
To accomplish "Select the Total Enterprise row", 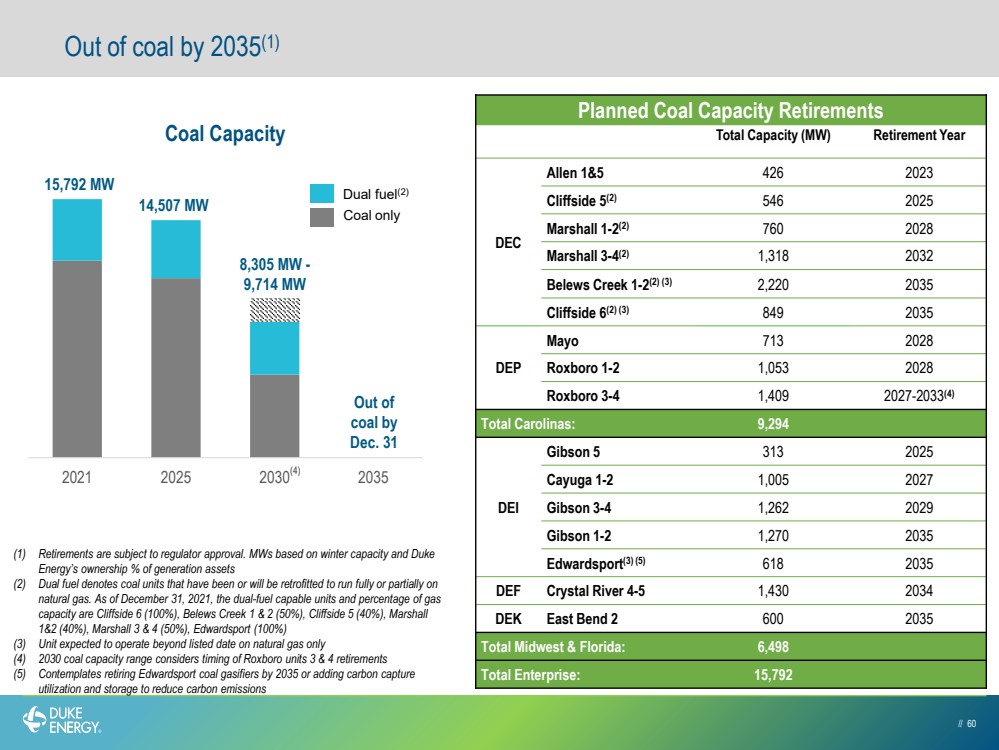I will 730,675.
